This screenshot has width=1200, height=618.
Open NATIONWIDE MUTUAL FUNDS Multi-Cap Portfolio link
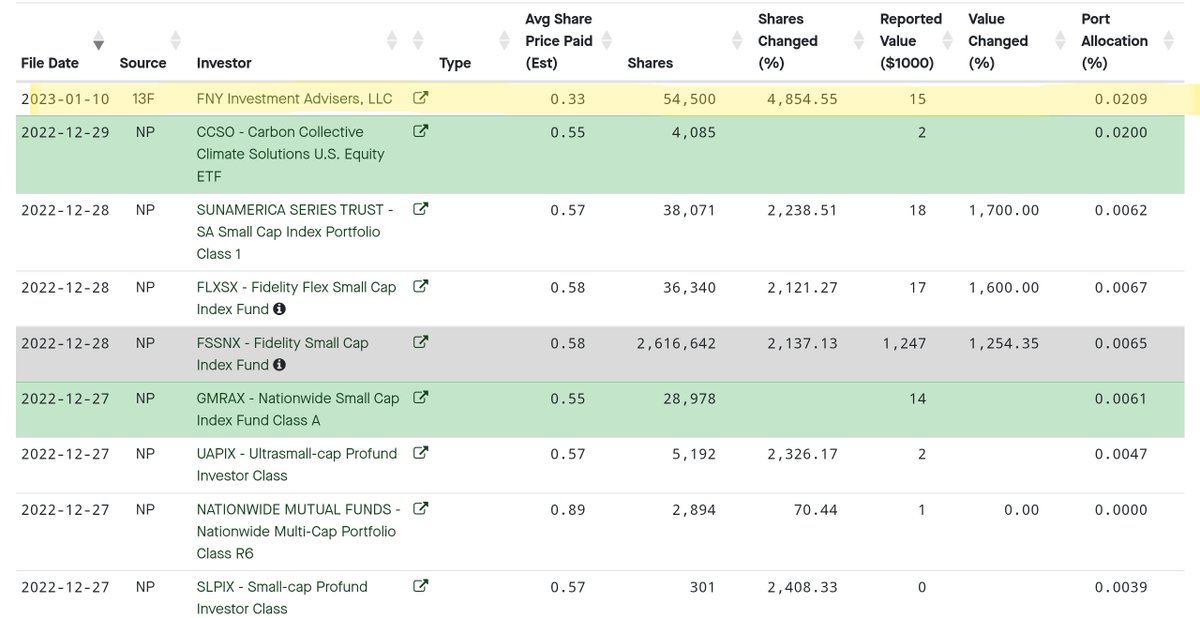299,531
